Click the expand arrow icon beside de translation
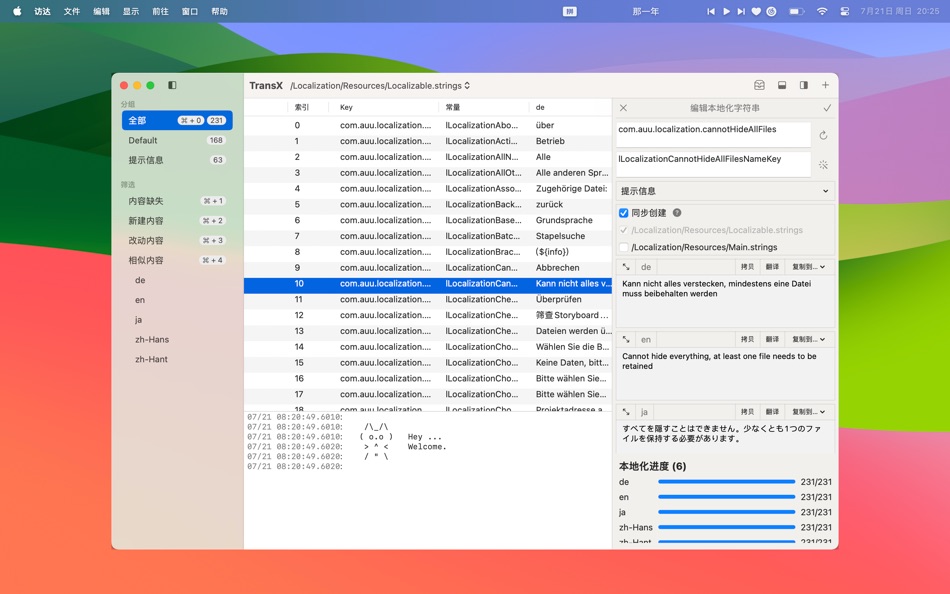 626,267
